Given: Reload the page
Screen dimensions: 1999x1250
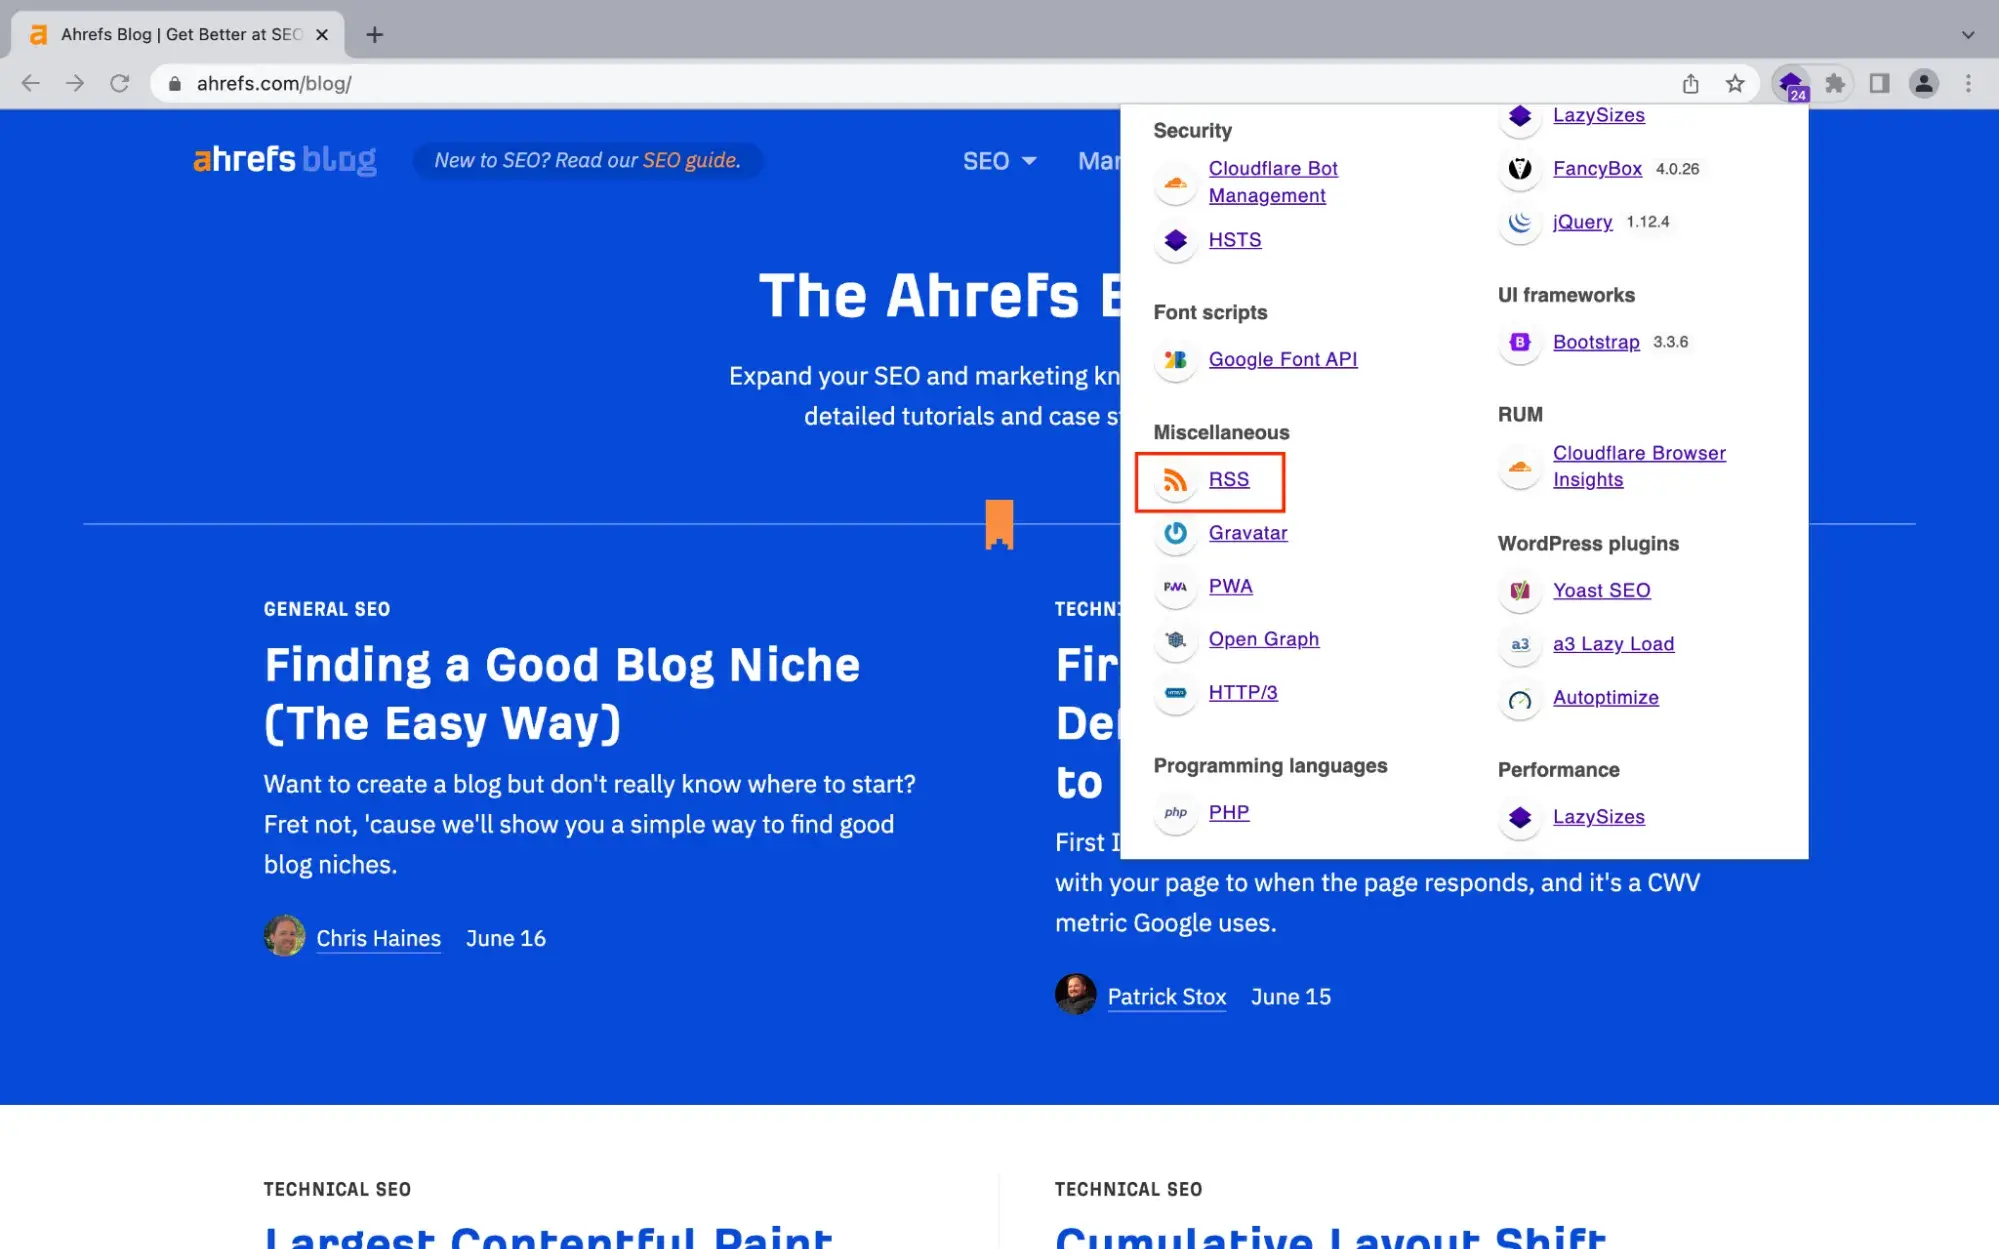Looking at the screenshot, I should click(119, 84).
